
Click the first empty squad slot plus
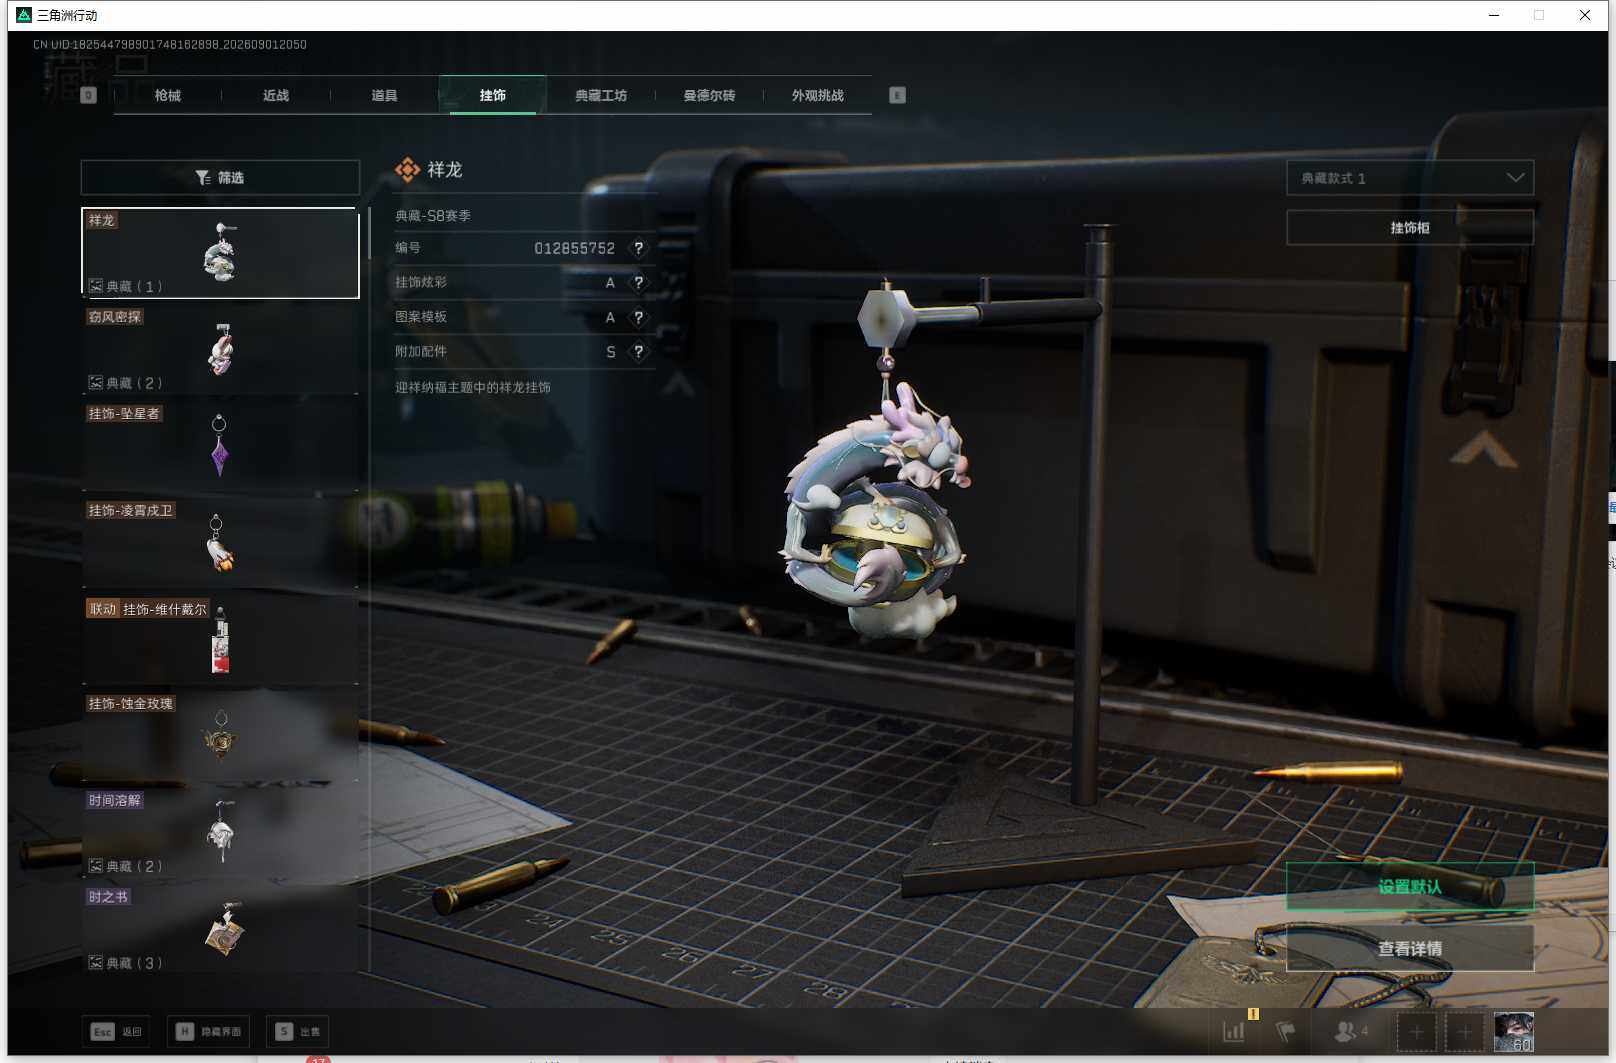point(1416,1031)
